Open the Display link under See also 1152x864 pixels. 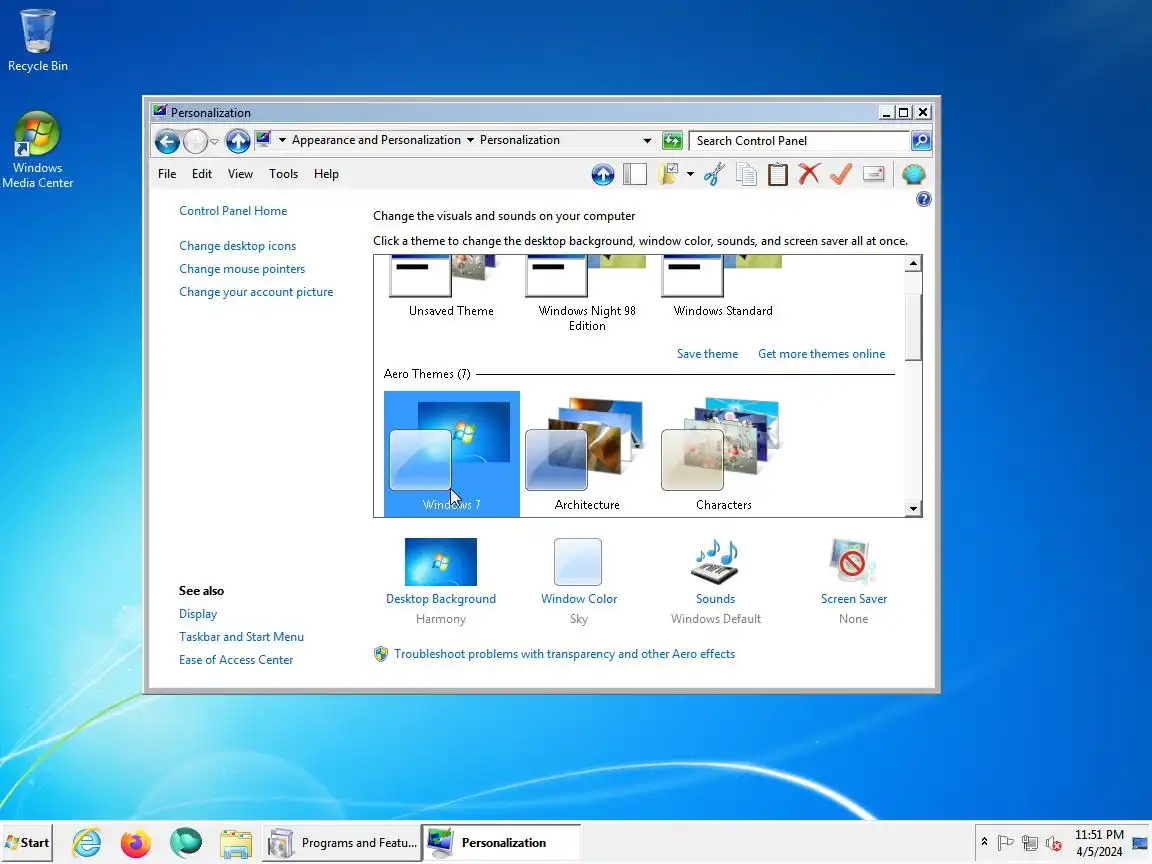pyautogui.click(x=198, y=614)
